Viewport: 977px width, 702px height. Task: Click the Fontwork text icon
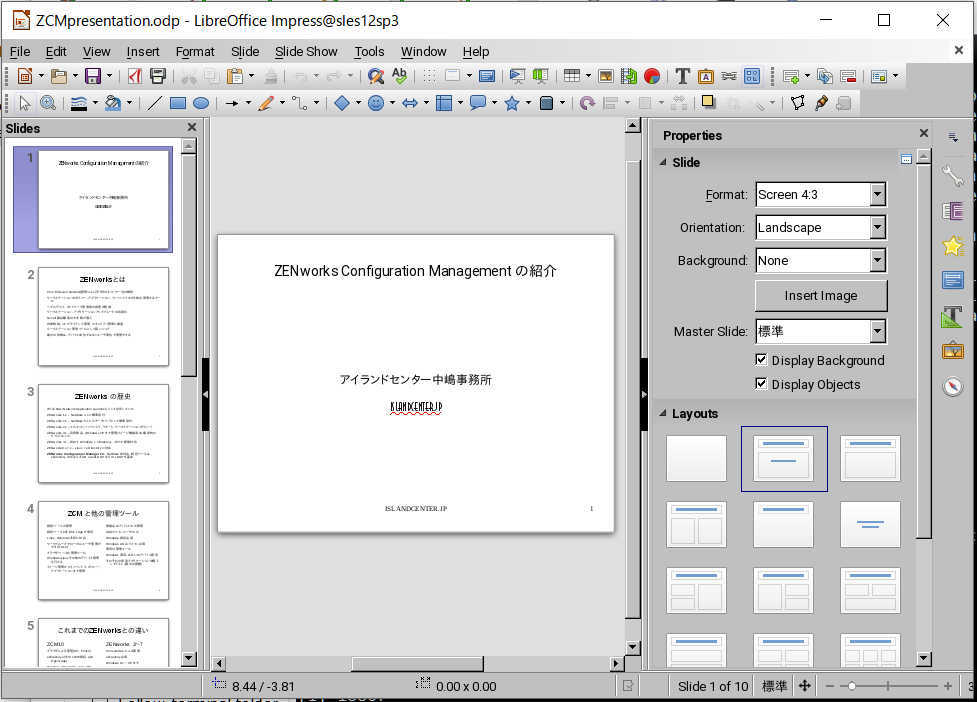point(705,76)
